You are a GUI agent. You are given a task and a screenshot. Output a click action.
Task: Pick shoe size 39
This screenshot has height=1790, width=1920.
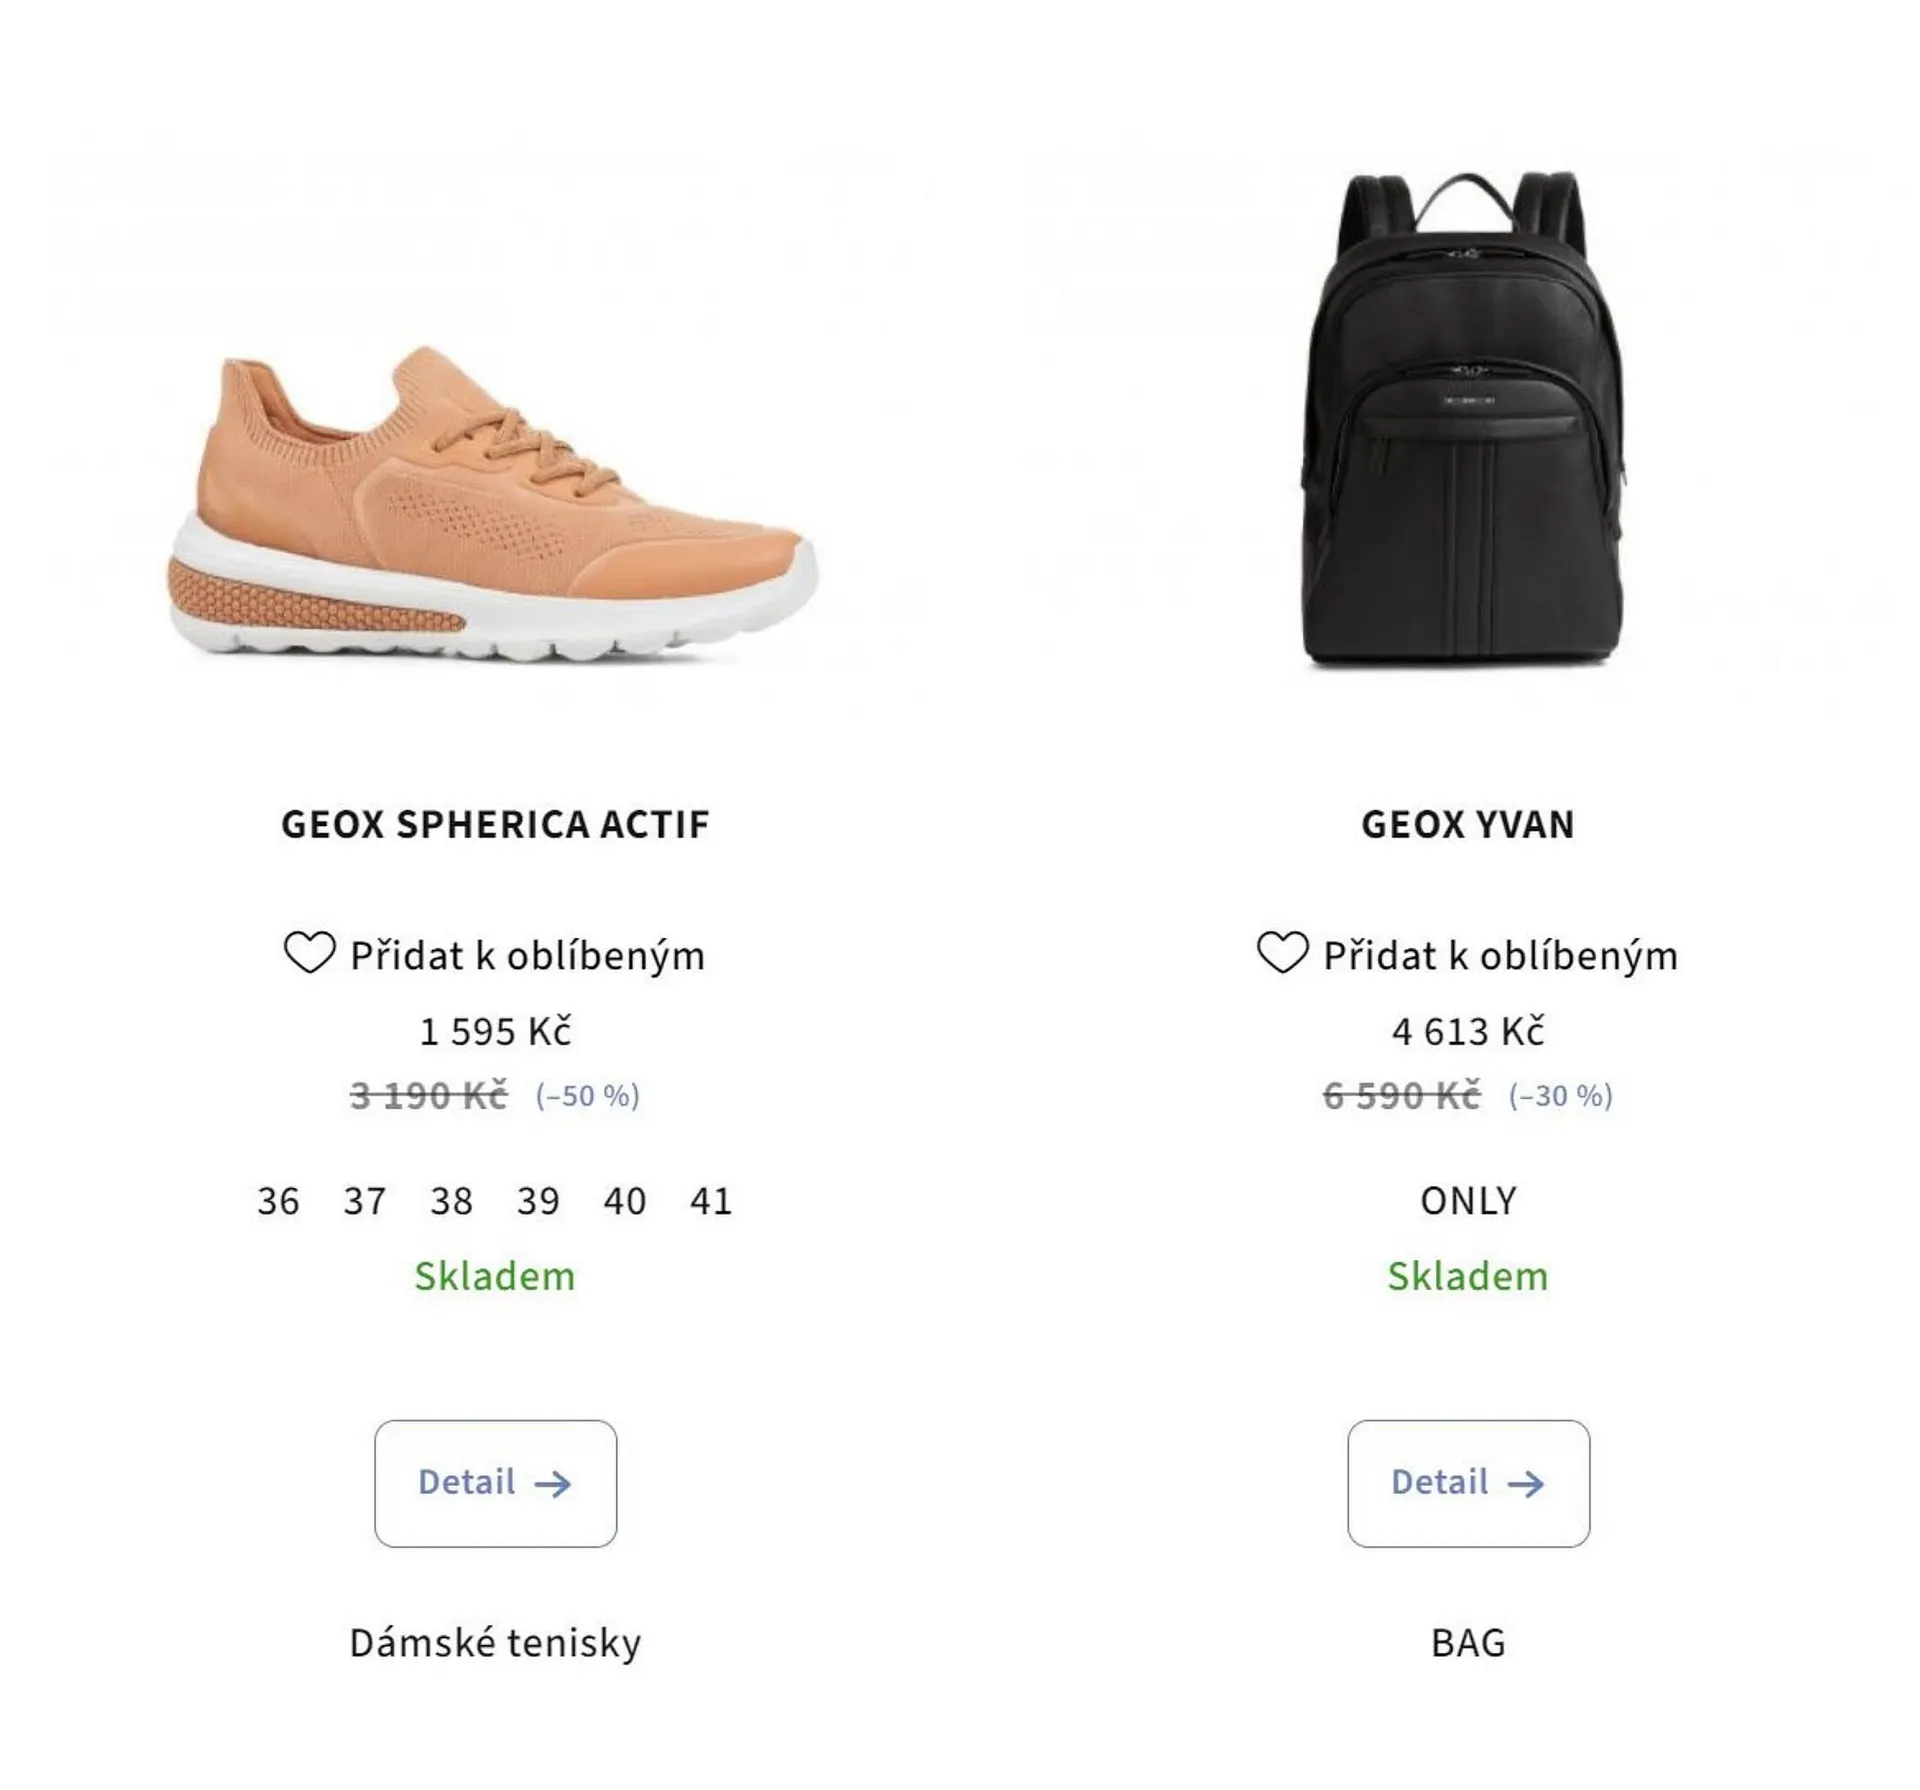538,1201
